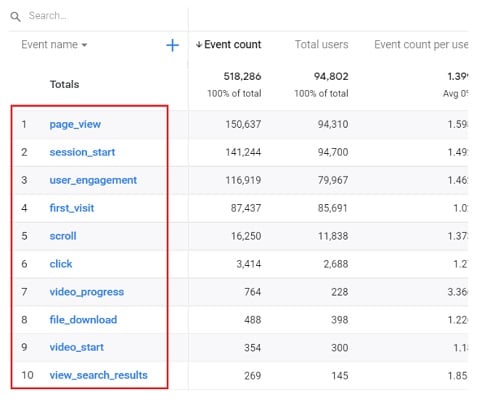
Task: Add a dimension with the plus icon
Action: click(172, 45)
